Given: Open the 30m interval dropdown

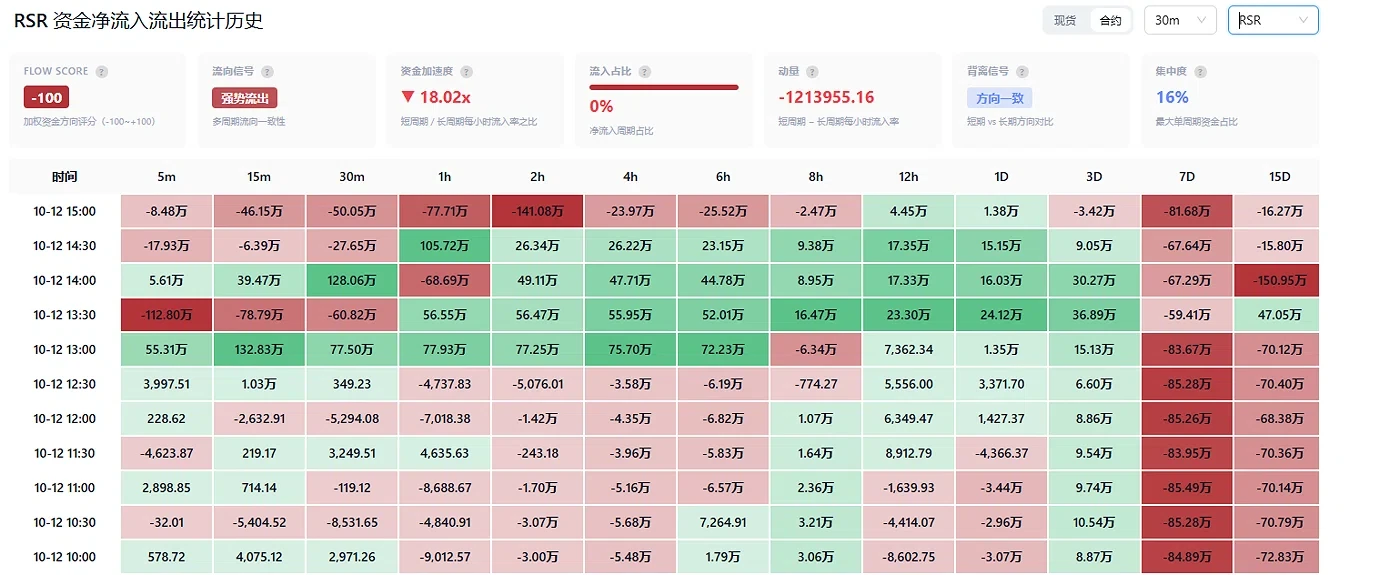Looking at the screenshot, I should pyautogui.click(x=1180, y=20).
